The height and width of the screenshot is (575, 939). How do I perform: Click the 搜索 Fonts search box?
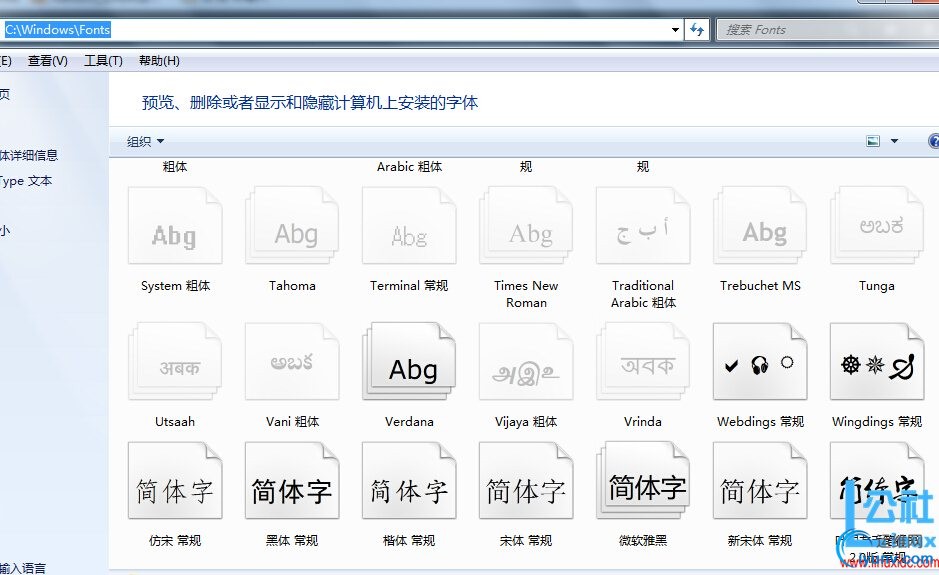click(x=828, y=29)
